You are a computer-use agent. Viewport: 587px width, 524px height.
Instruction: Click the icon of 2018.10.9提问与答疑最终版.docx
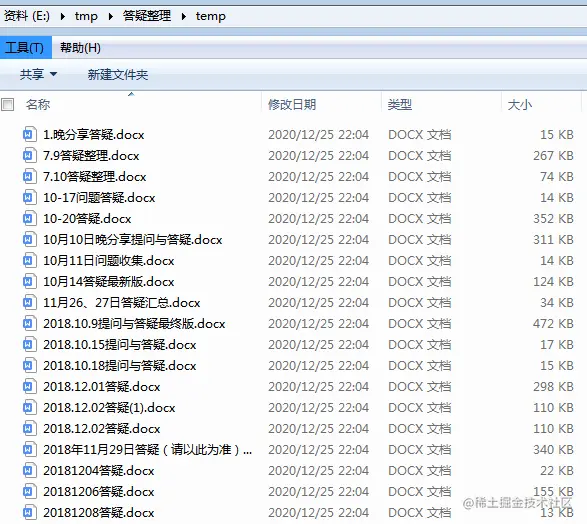pos(30,323)
